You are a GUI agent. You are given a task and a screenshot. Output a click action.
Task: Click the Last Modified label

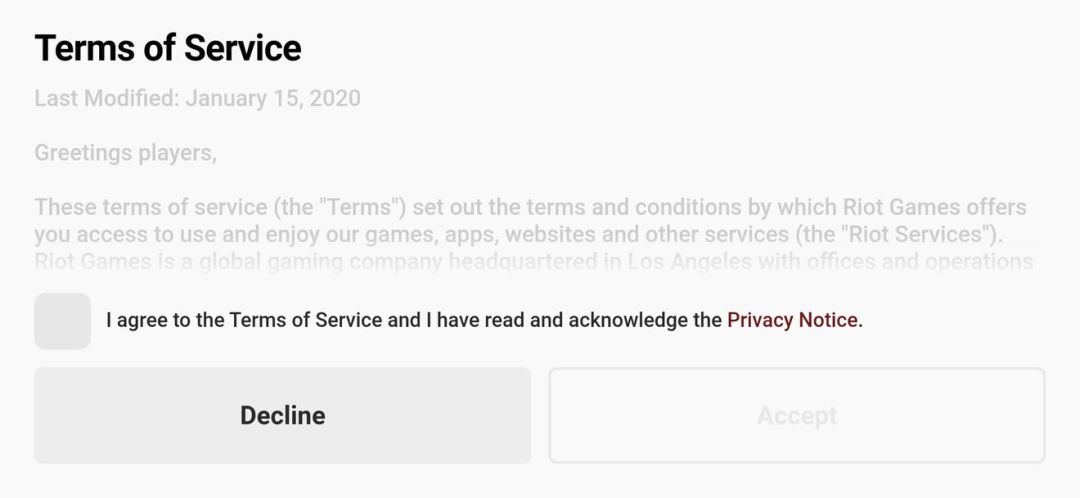[107, 98]
